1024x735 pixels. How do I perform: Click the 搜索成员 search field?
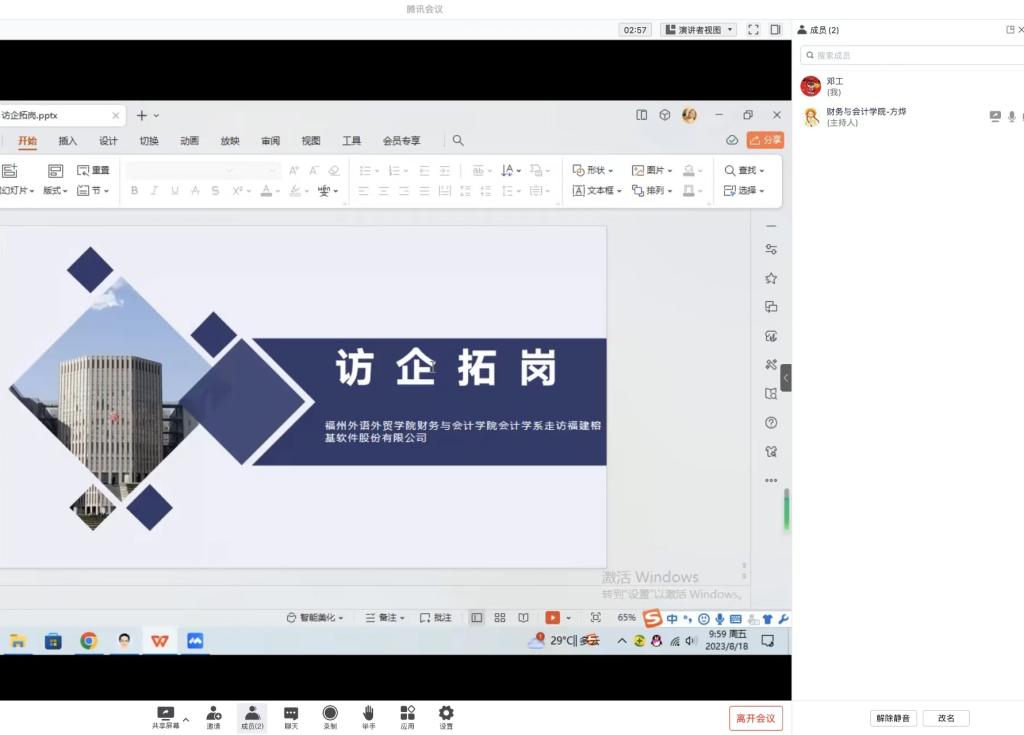(x=910, y=55)
